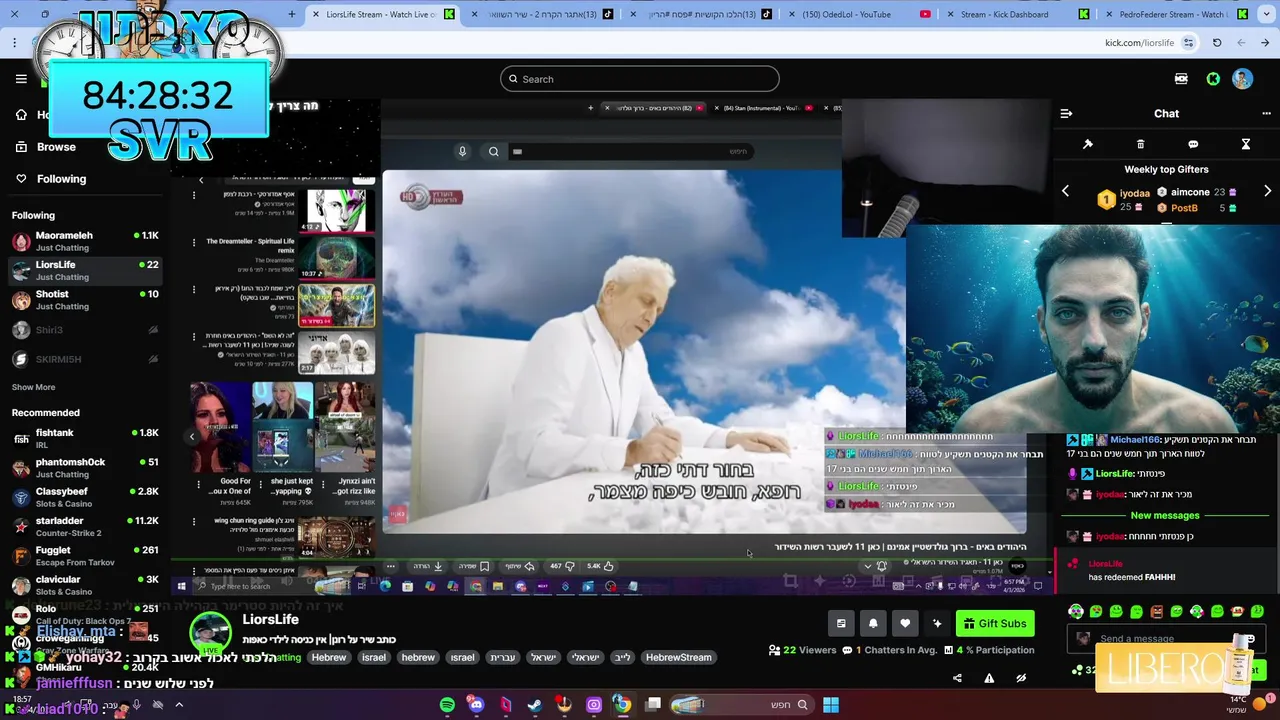
Task: Open Spotify from taskbar
Action: pos(447,705)
